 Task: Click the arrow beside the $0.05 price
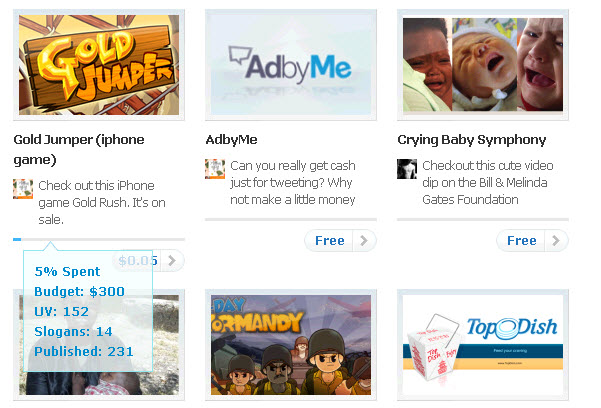point(172,261)
